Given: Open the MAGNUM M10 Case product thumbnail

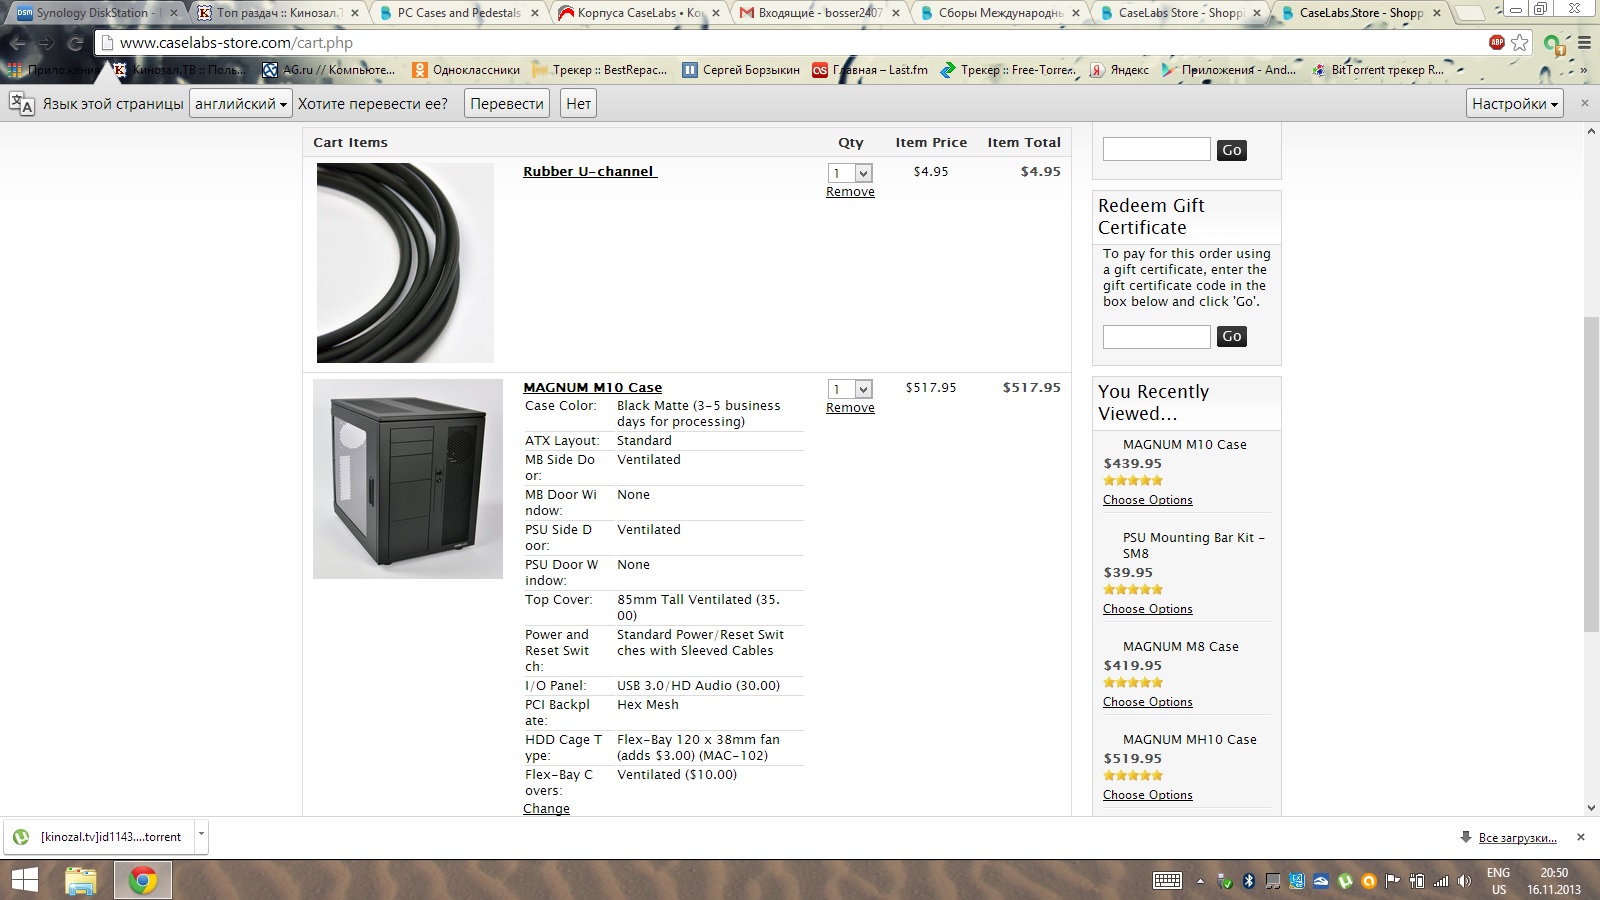Looking at the screenshot, I should point(408,479).
